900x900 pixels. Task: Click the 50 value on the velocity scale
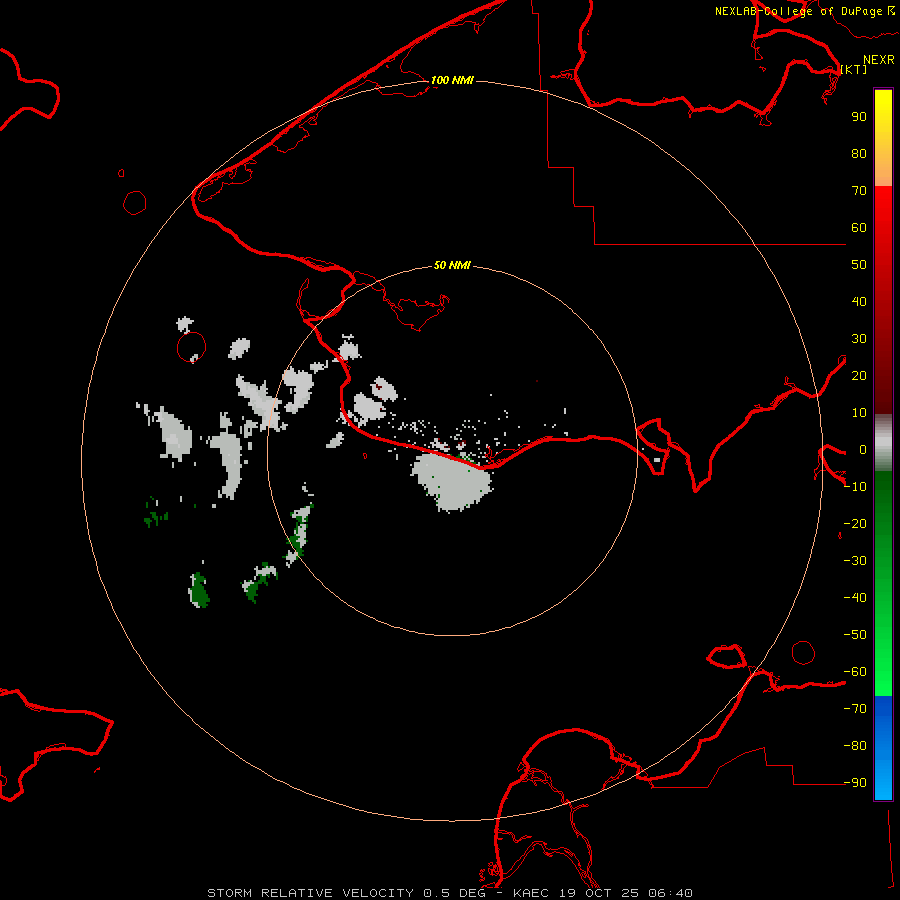pyautogui.click(x=859, y=265)
